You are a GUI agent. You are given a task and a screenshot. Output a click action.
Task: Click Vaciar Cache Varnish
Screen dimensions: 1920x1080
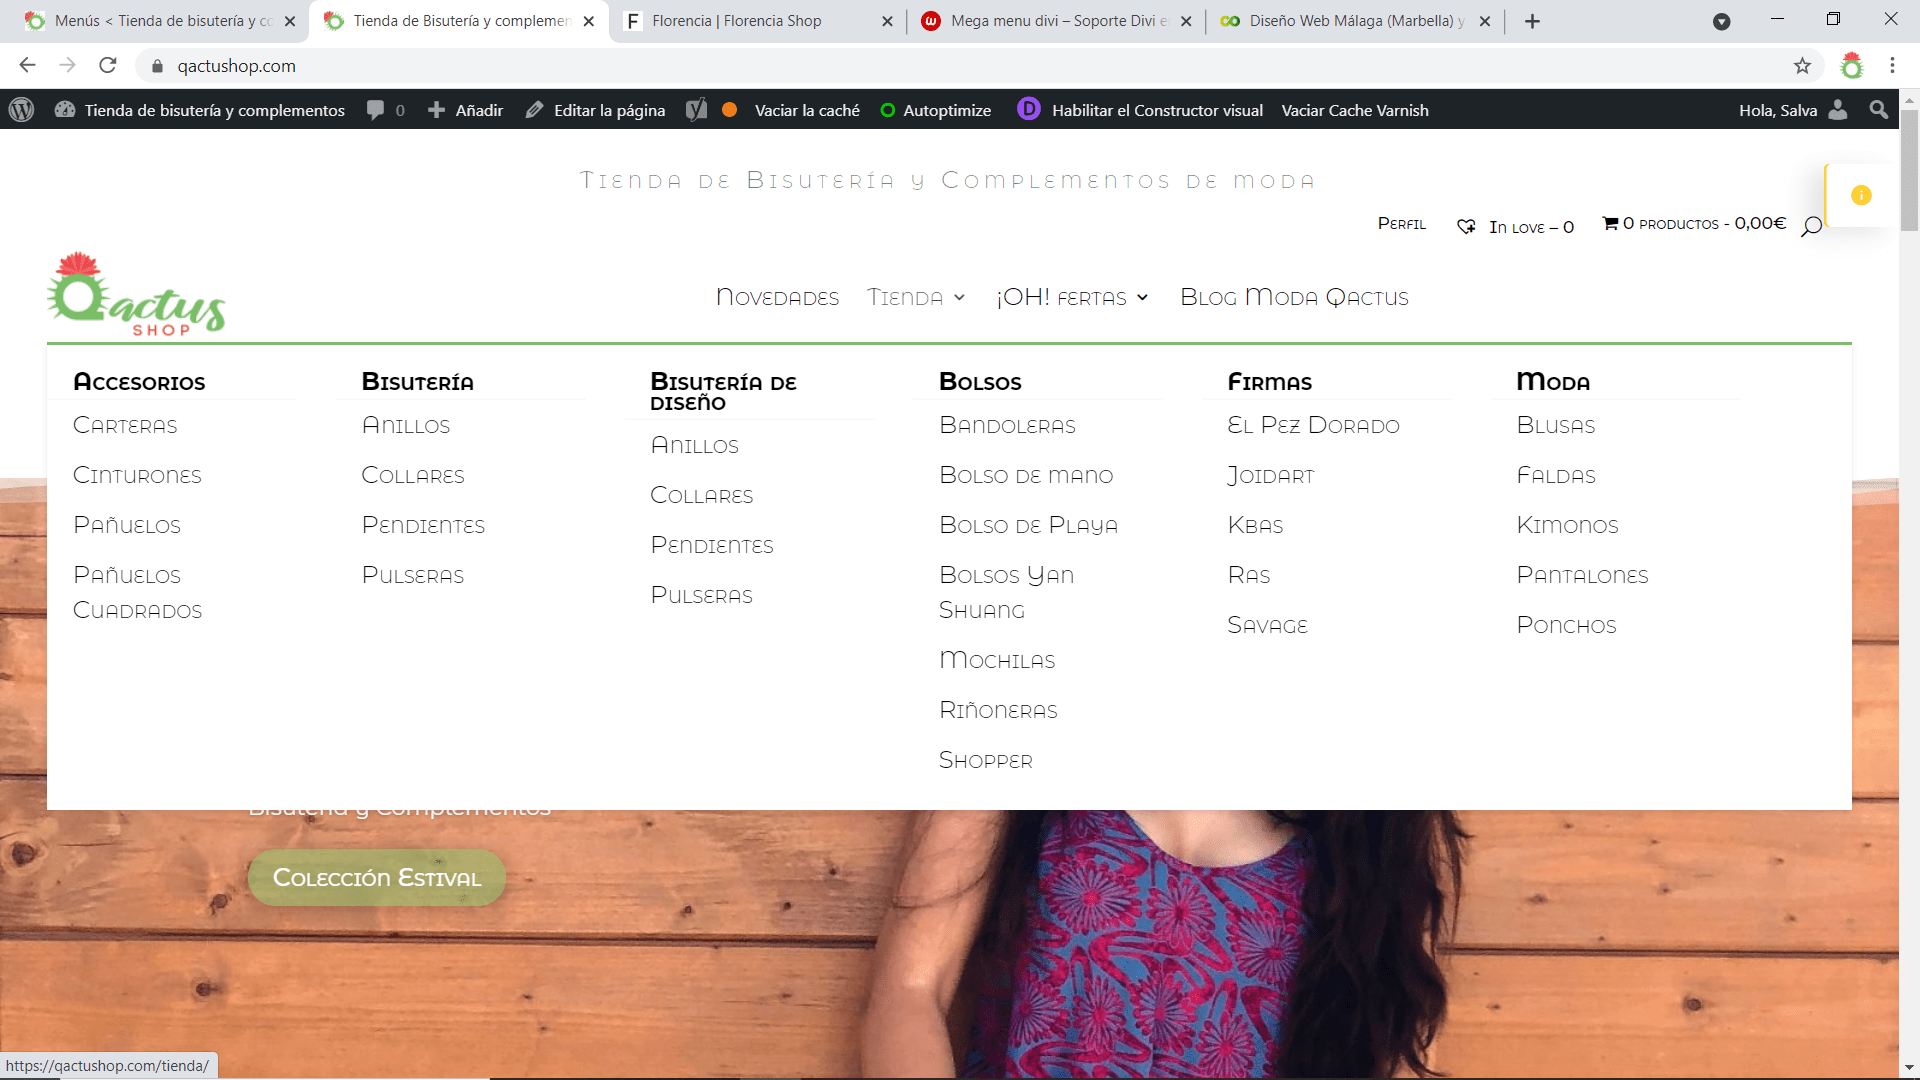(1355, 110)
